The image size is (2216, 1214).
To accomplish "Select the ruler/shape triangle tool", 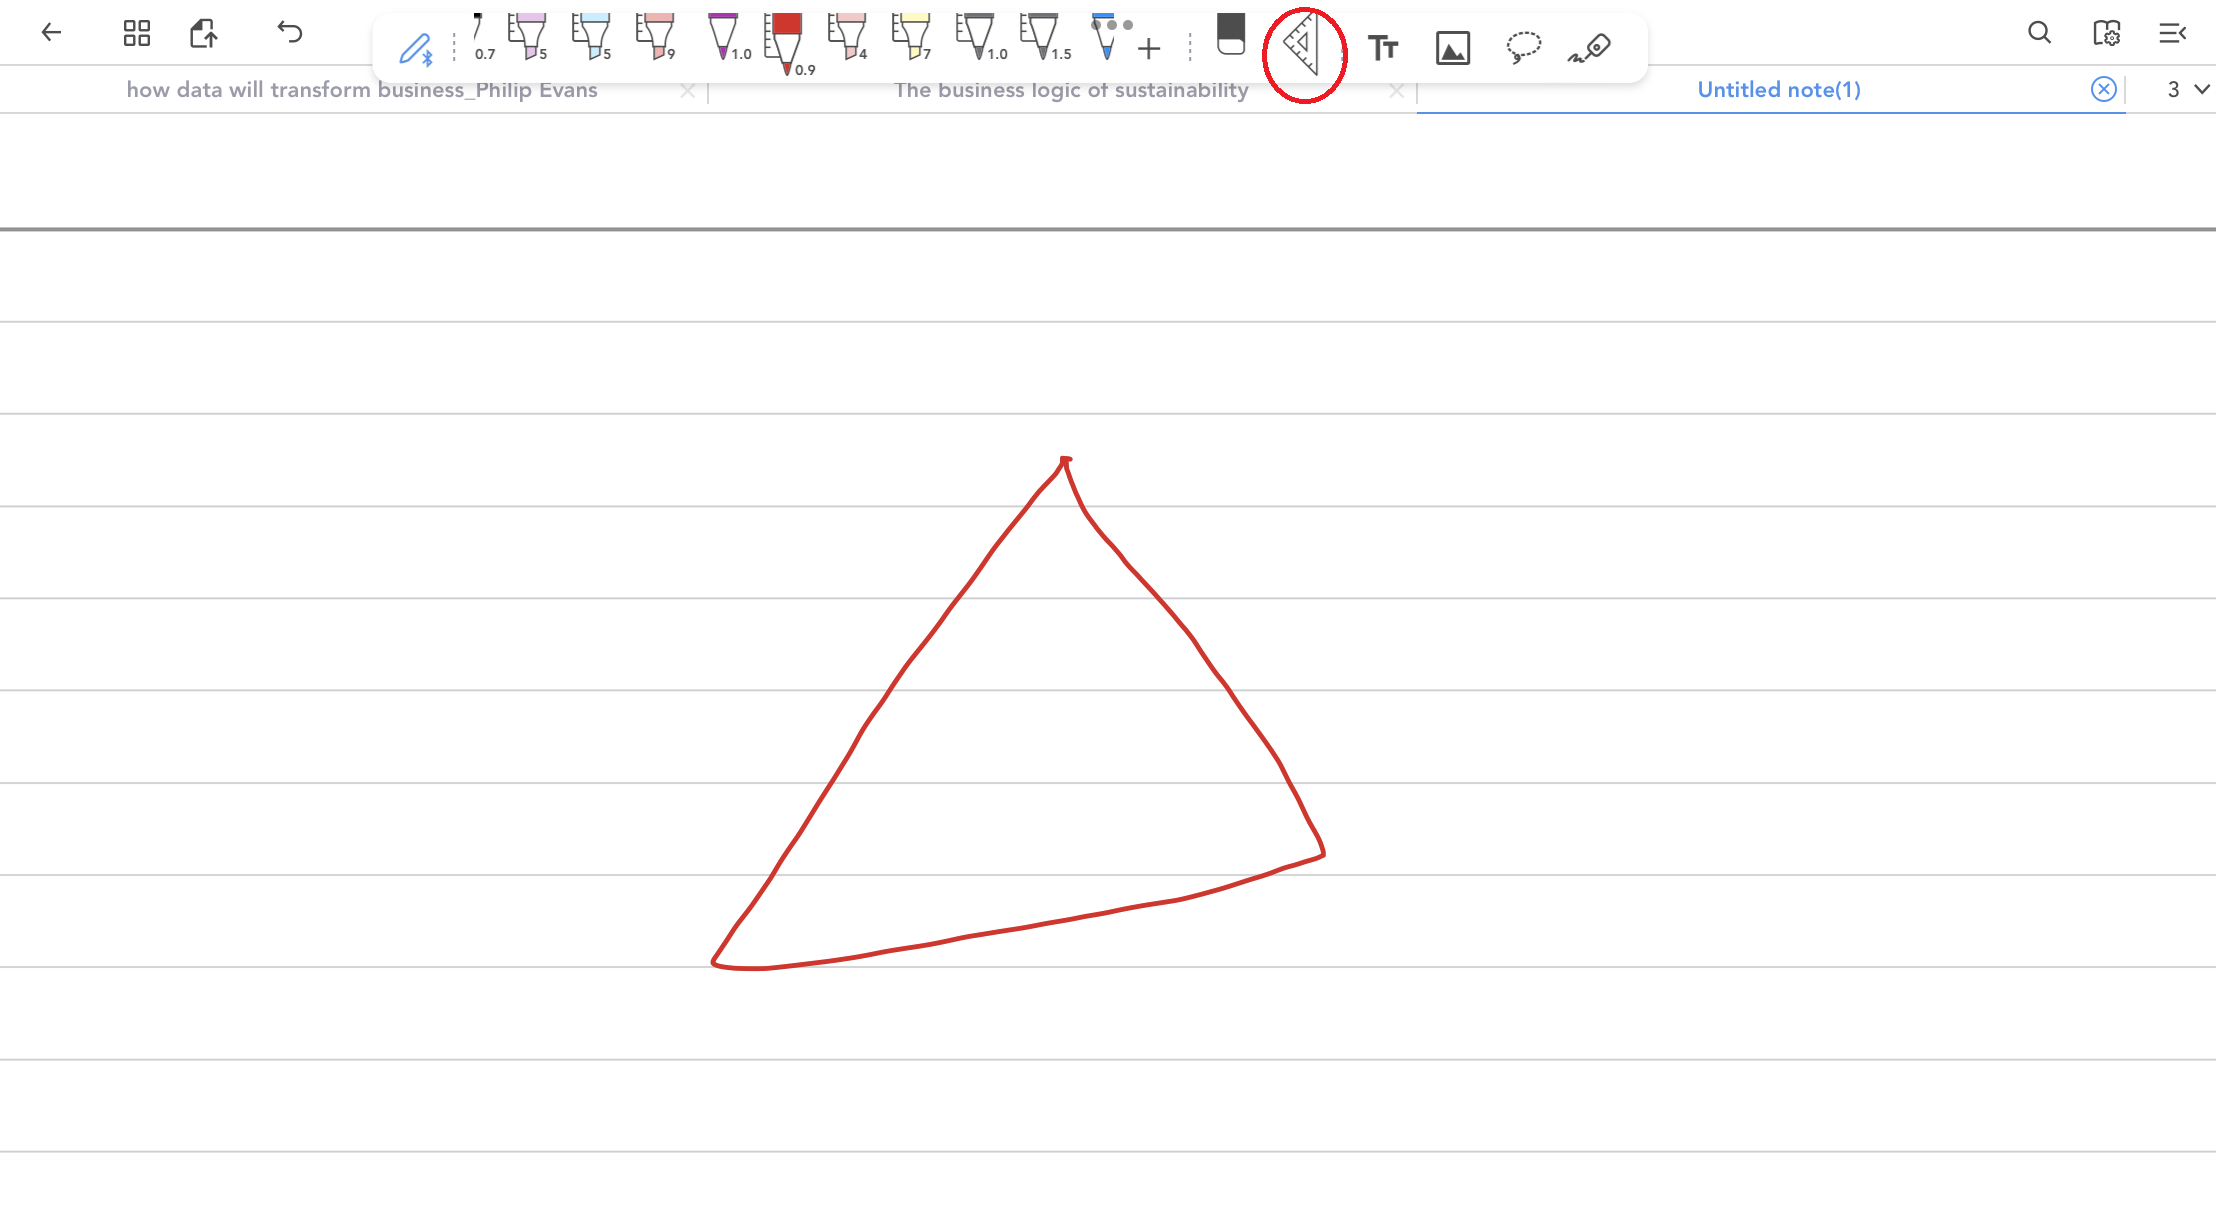I will 1302,45.
